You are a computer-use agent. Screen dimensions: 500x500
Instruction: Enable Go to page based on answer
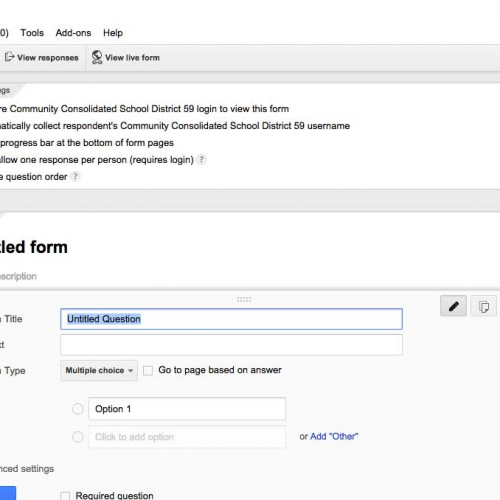pyautogui.click(x=148, y=370)
